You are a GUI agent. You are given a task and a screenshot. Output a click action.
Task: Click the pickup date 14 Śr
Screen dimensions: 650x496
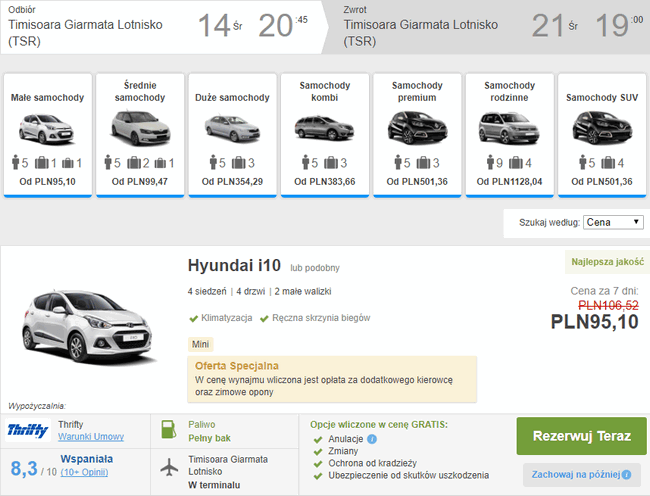coord(220,26)
